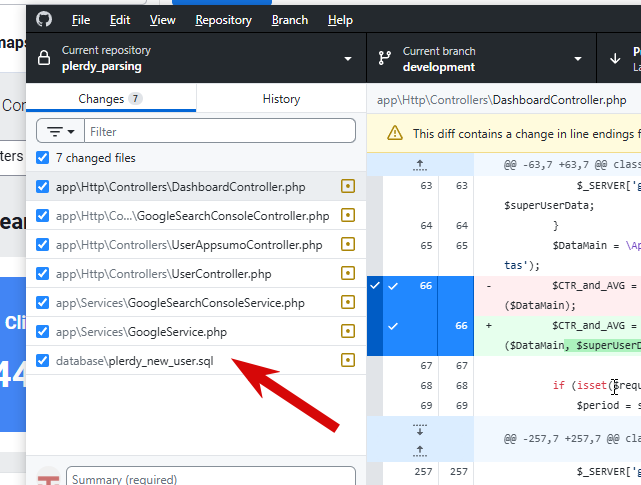641x485 pixels.
Task: Open the File menu
Action: (81, 20)
